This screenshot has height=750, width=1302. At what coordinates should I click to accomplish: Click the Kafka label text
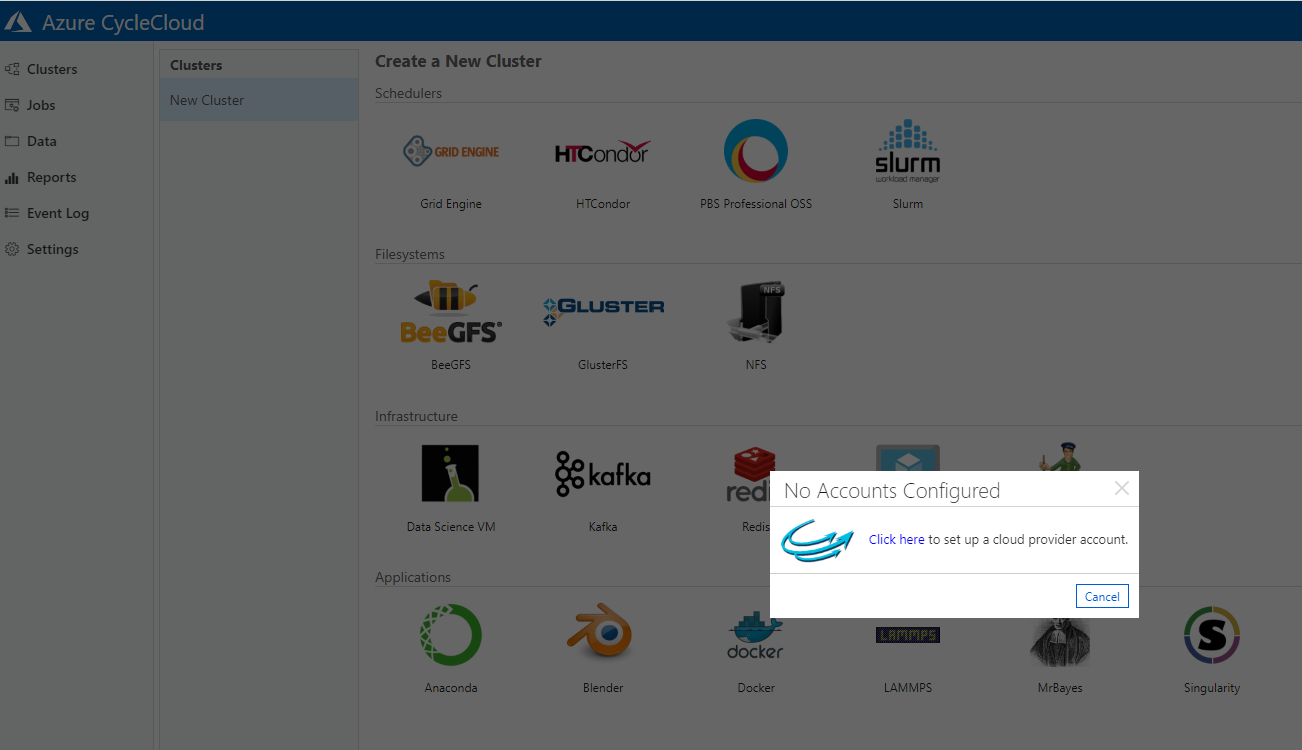coord(603,527)
